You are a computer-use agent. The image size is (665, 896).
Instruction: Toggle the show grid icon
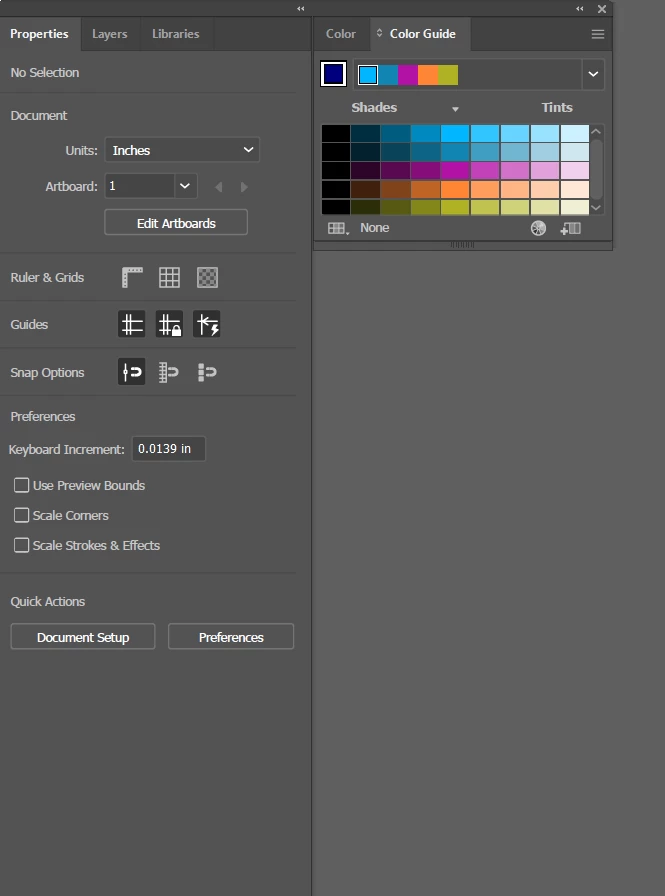169,278
